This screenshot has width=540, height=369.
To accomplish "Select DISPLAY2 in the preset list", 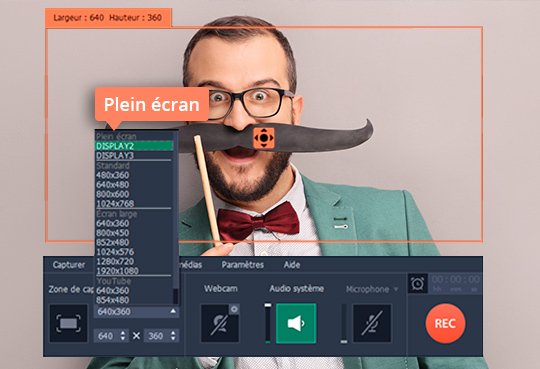I will pyautogui.click(x=134, y=146).
